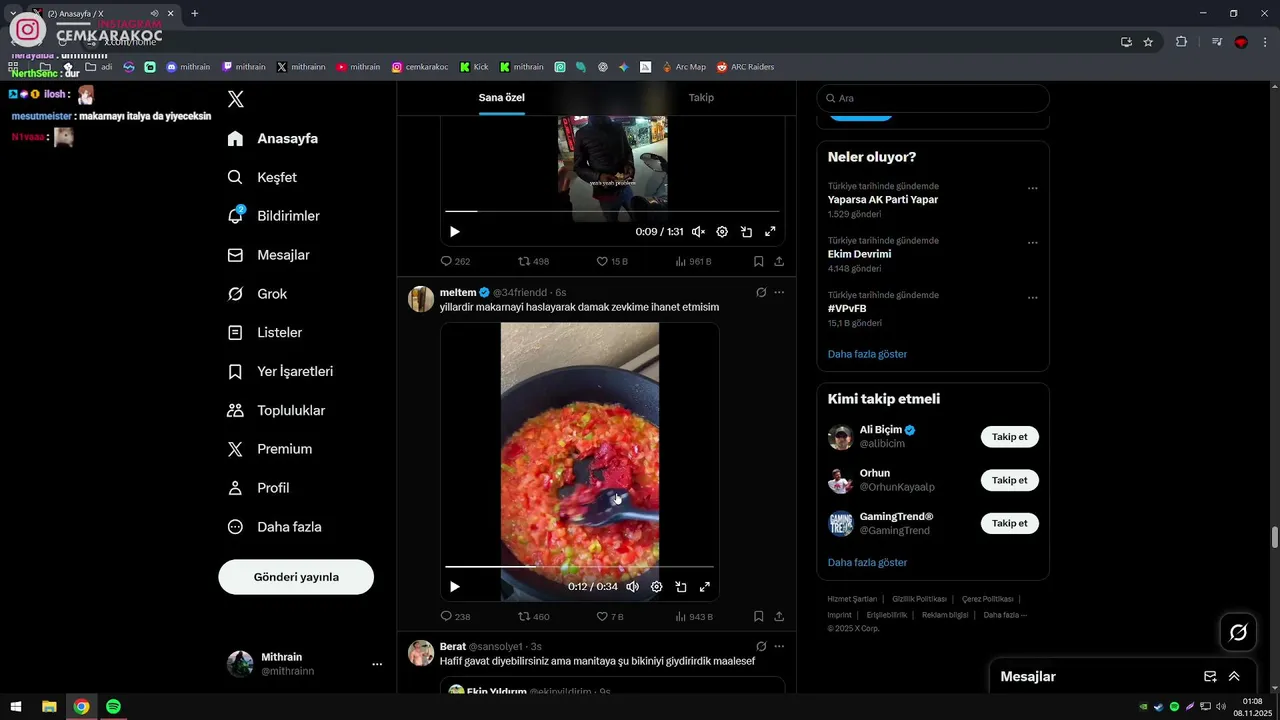Open Profil page from the sidebar
The height and width of the screenshot is (720, 1280).
(259, 488)
